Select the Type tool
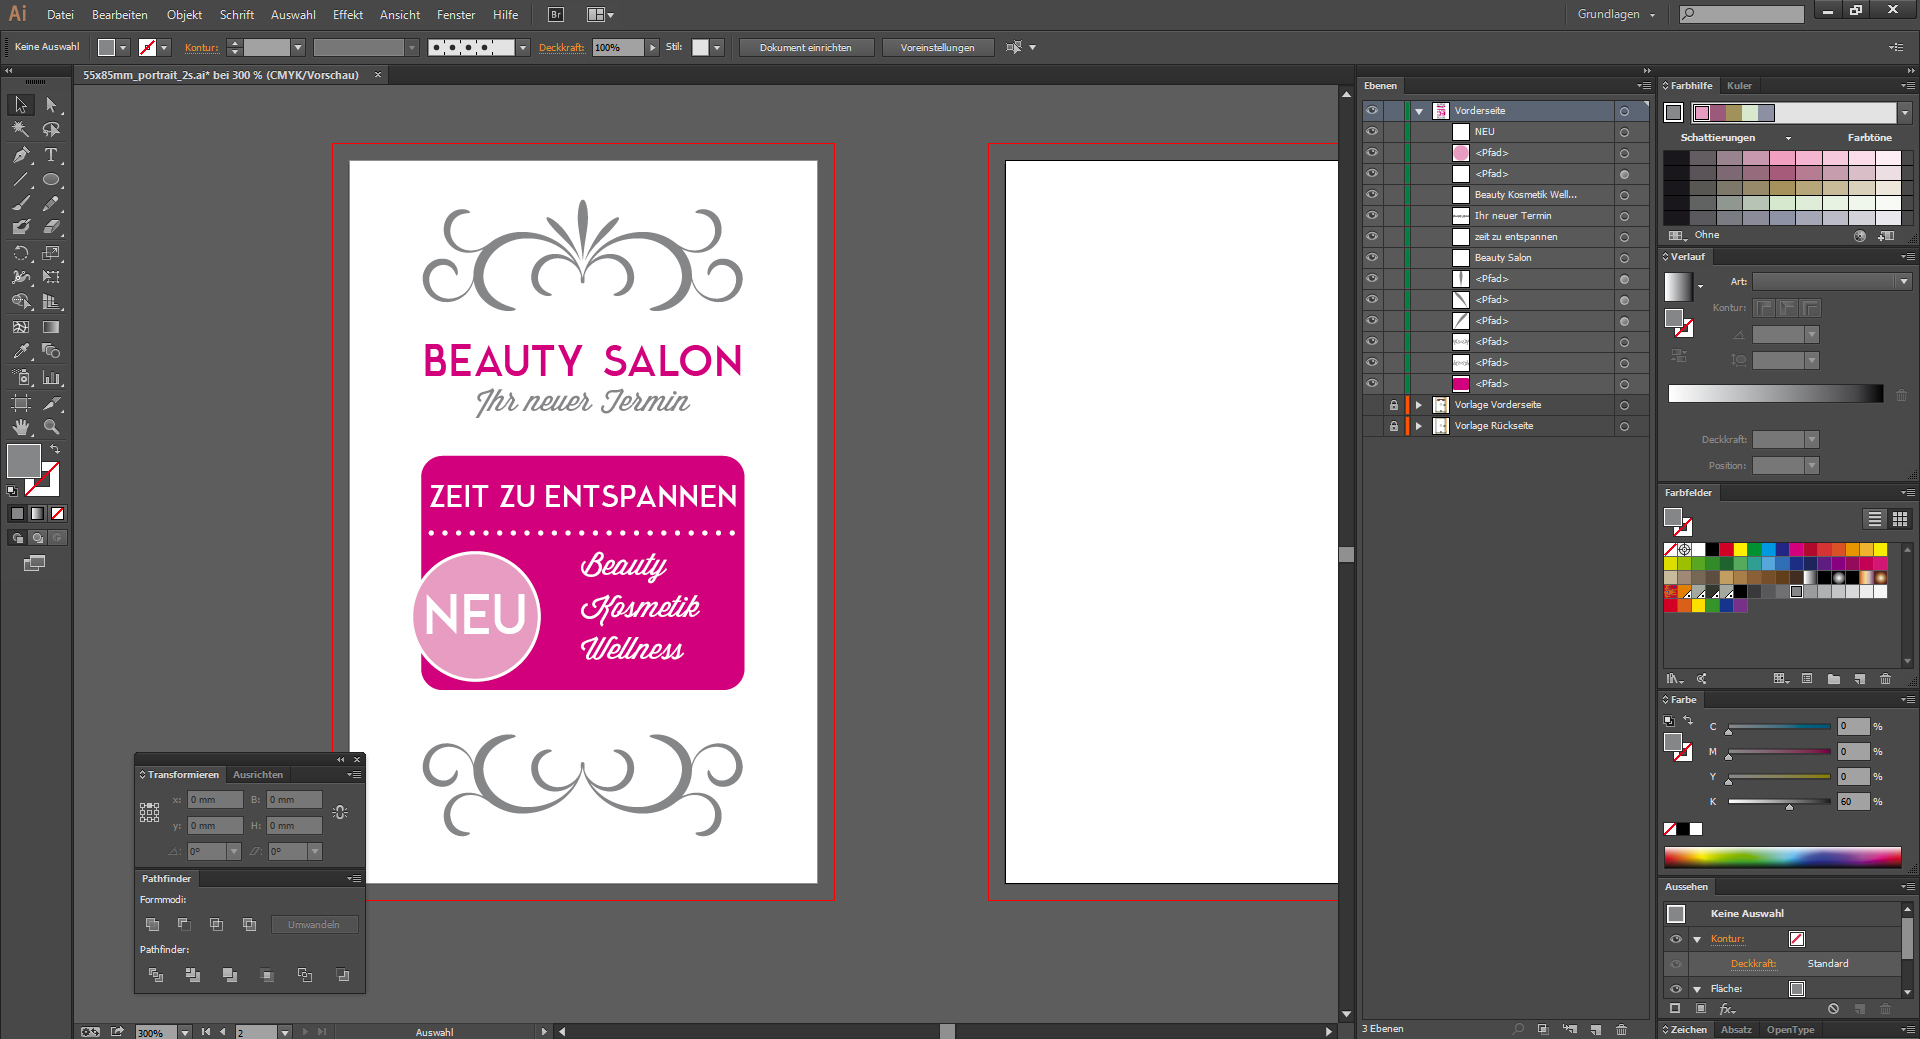Screen dimensions: 1920x1039 click(51, 155)
